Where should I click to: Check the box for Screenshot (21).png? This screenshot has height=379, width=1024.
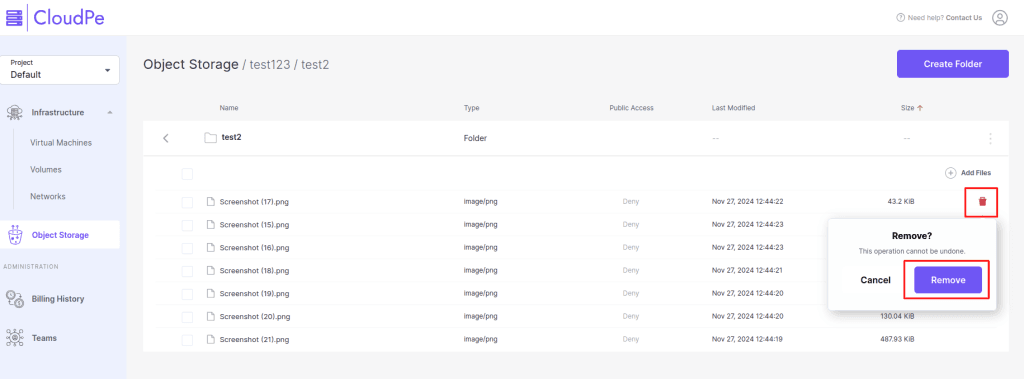pyautogui.click(x=187, y=340)
